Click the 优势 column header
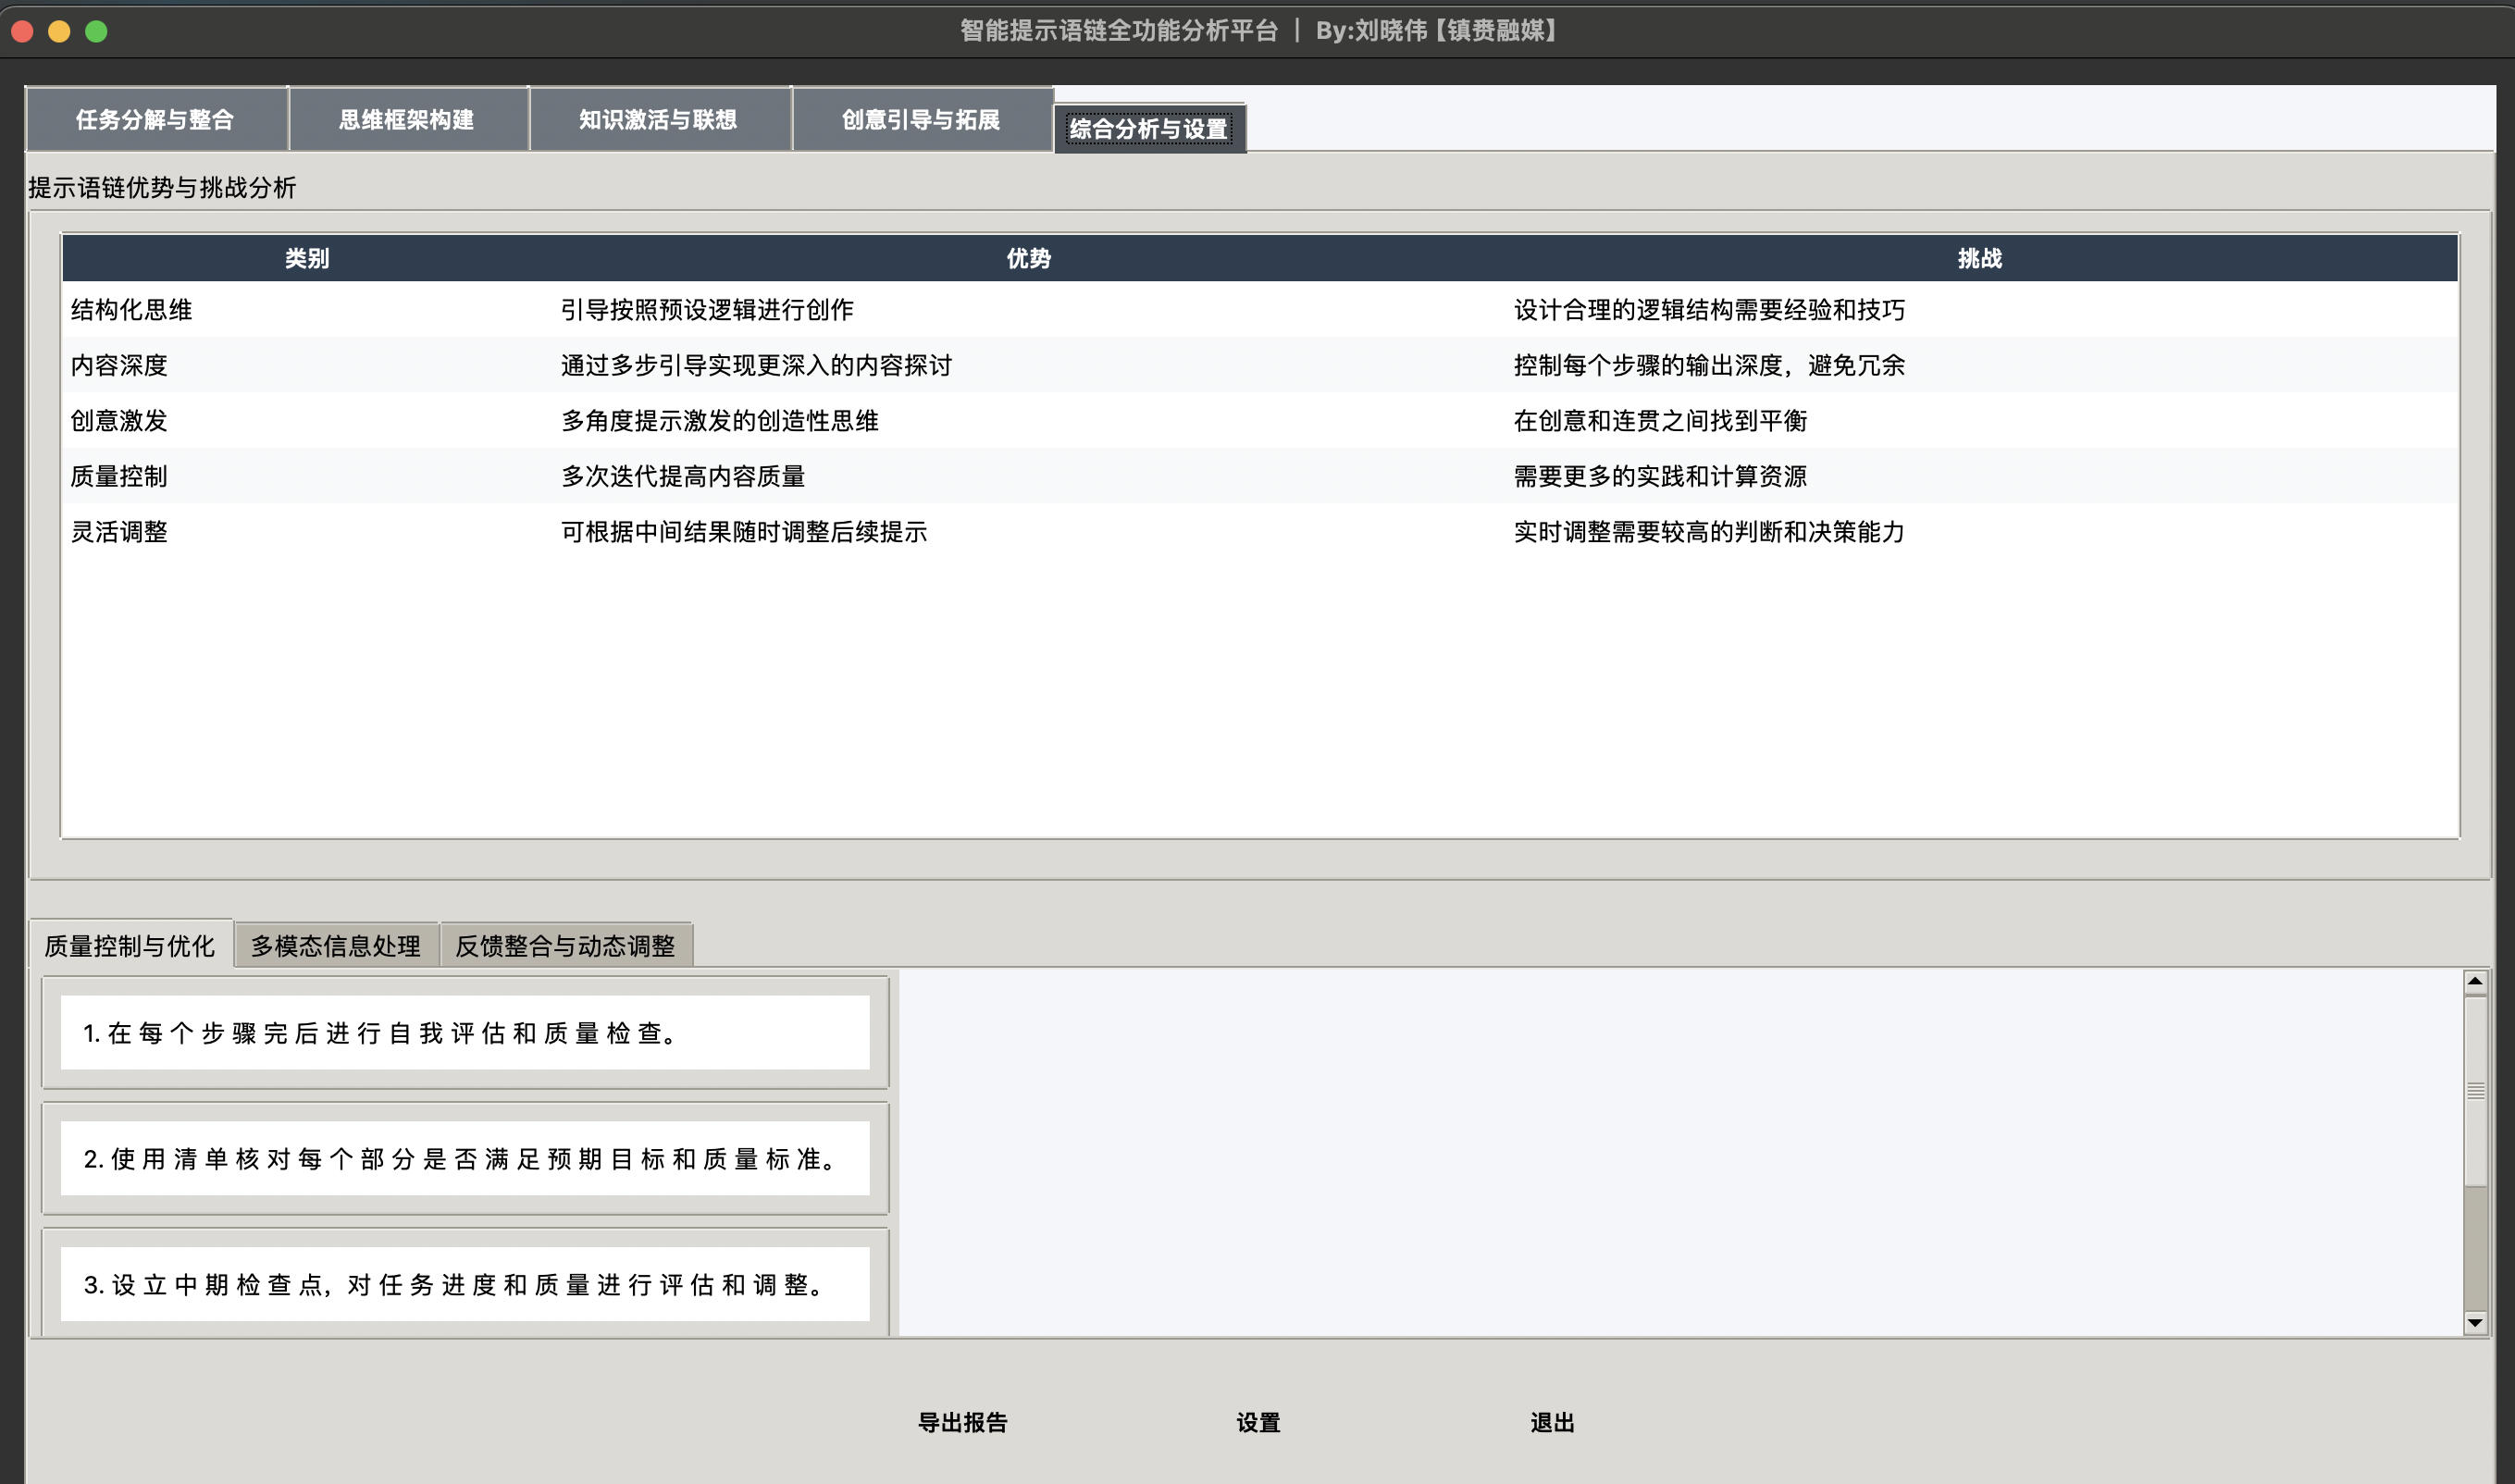Screen dimensions: 2515x1484 [1028, 258]
